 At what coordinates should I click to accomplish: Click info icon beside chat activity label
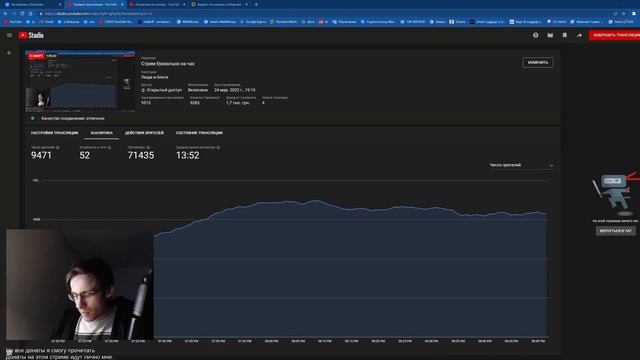109,147
